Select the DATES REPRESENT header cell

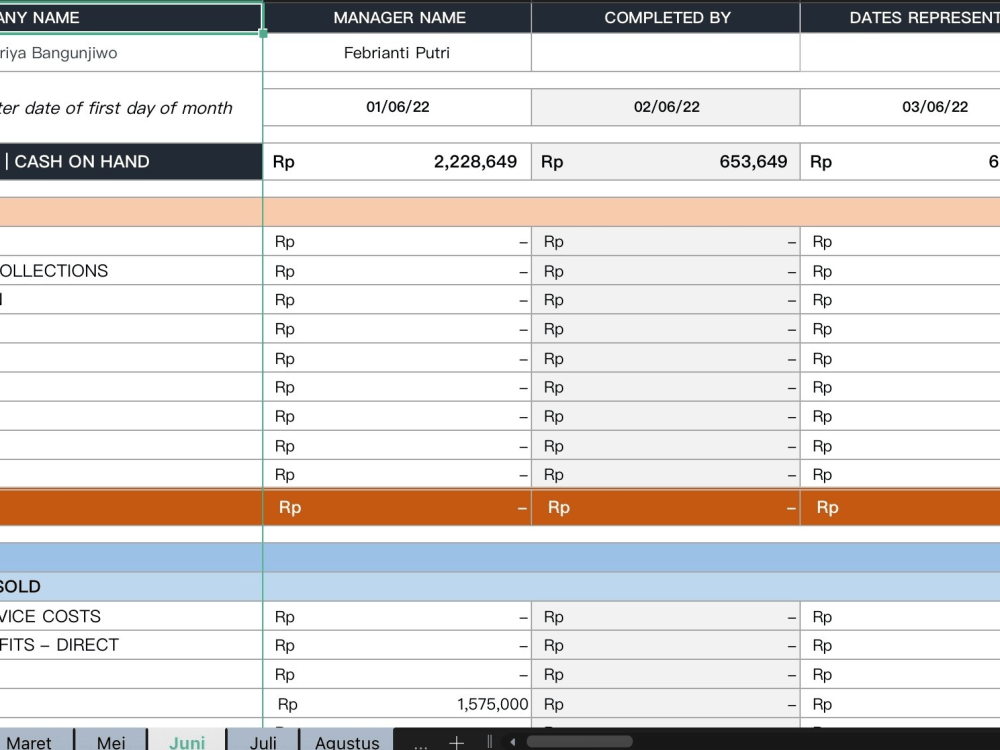point(901,17)
